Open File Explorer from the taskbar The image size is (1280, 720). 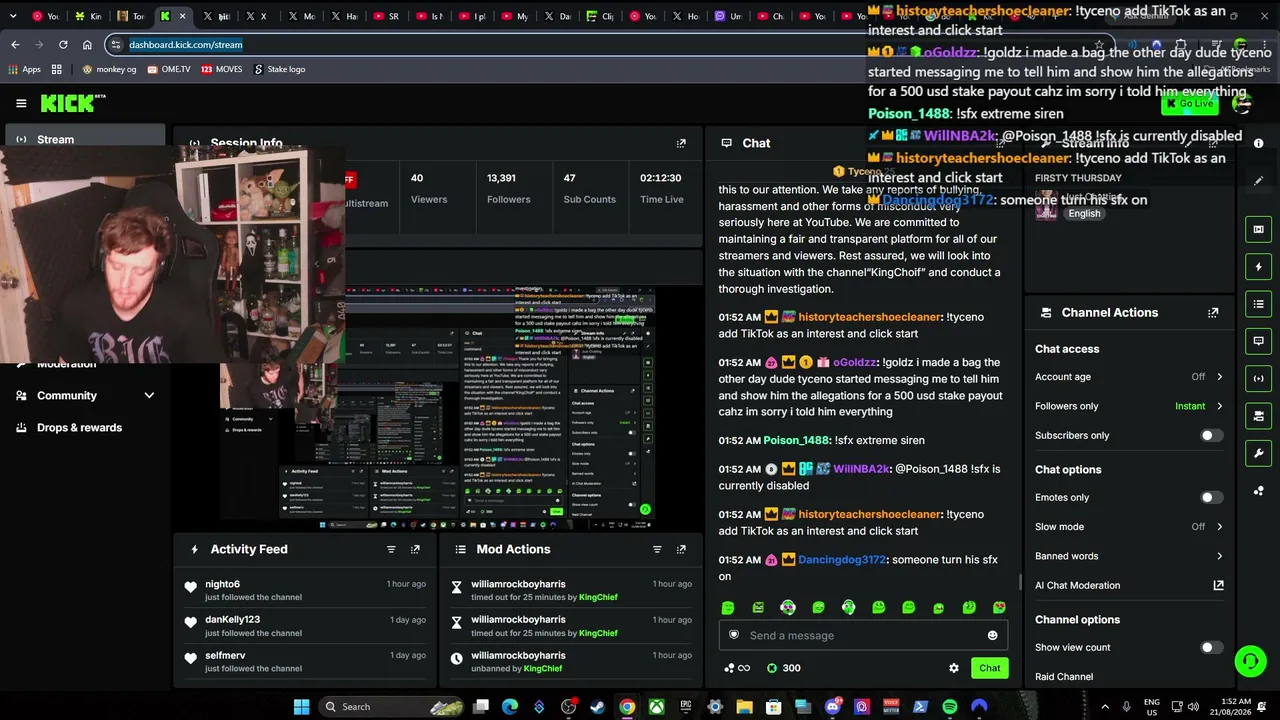click(744, 707)
